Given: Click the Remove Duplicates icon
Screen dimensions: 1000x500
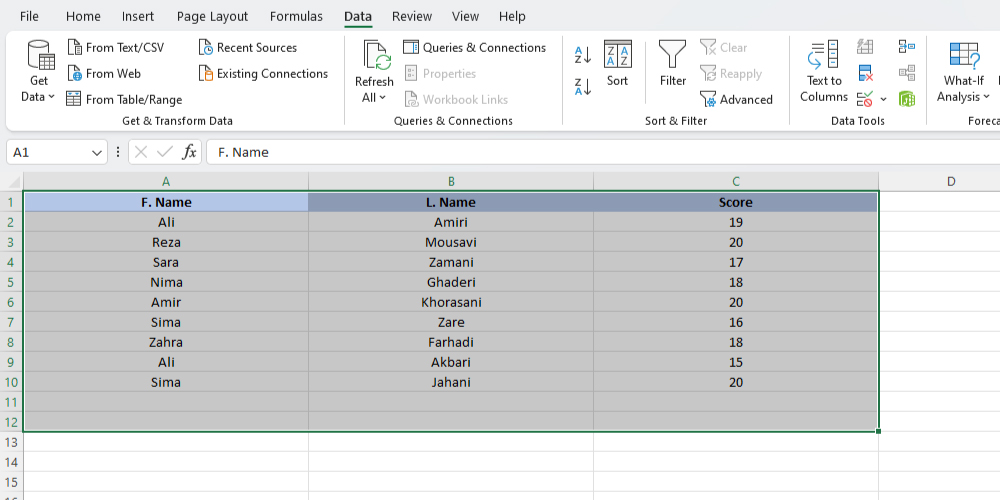Looking at the screenshot, I should point(866,73).
